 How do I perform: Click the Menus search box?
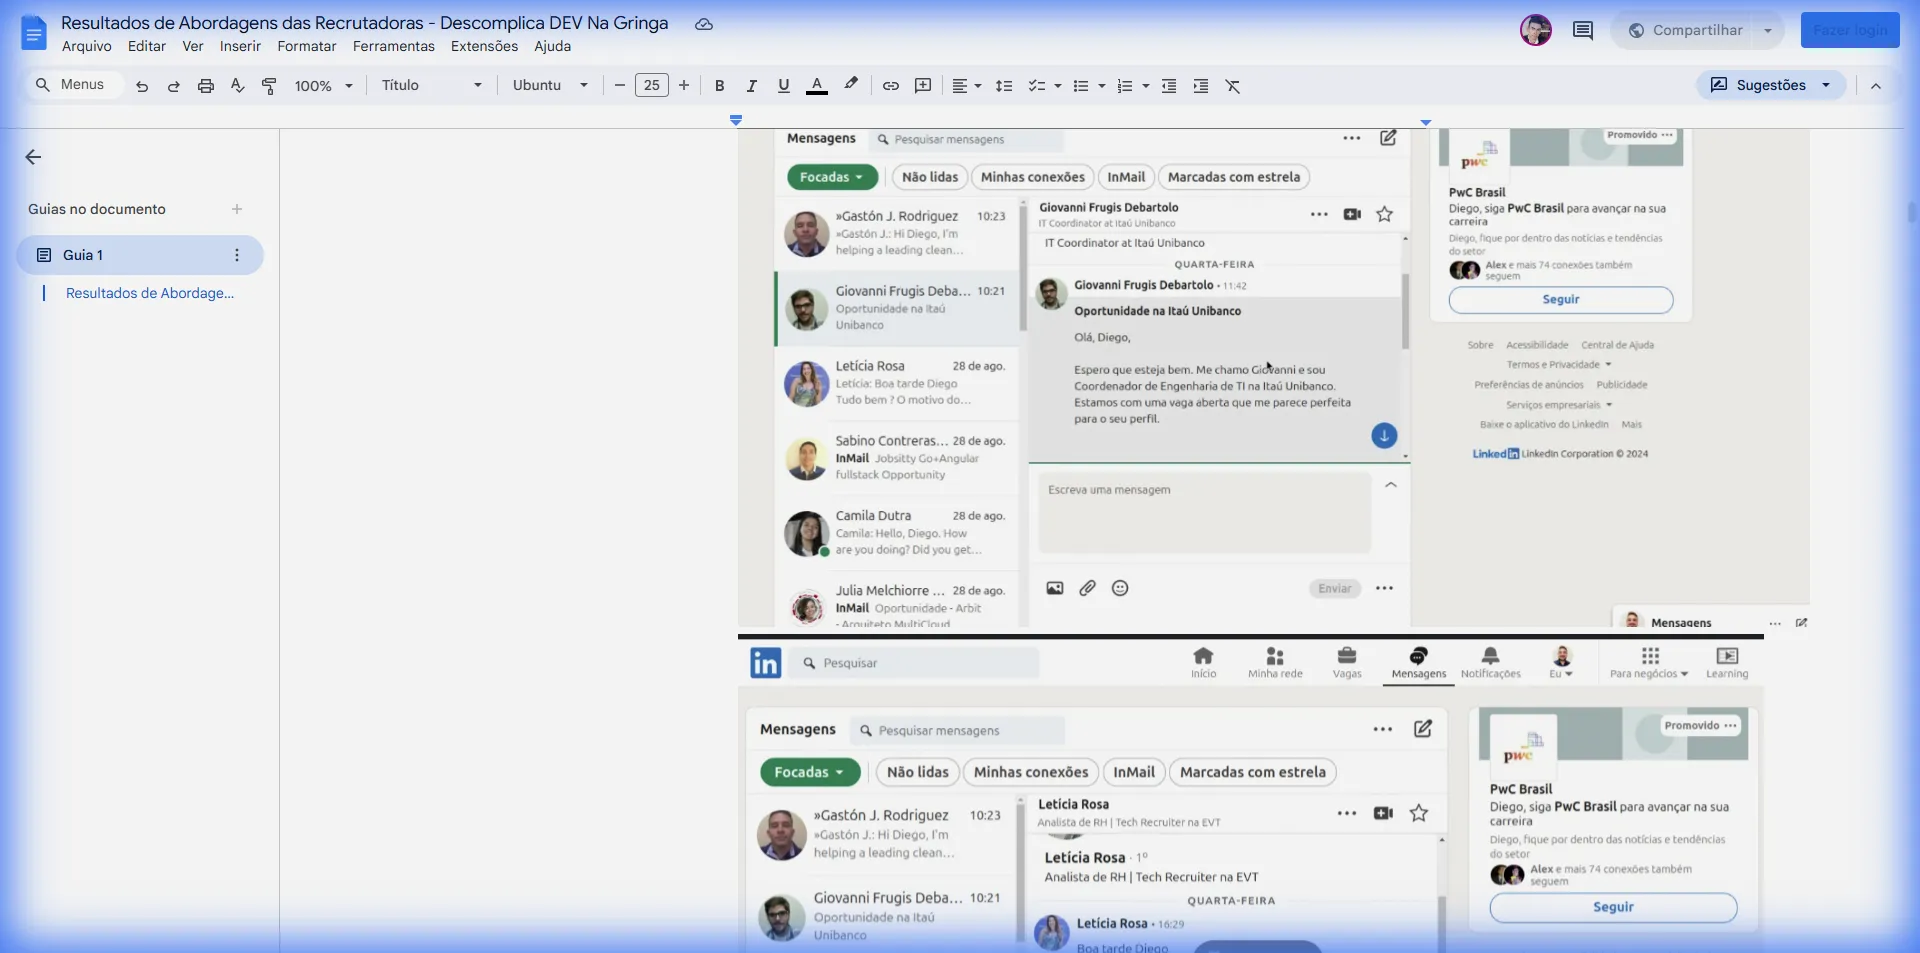(73, 85)
